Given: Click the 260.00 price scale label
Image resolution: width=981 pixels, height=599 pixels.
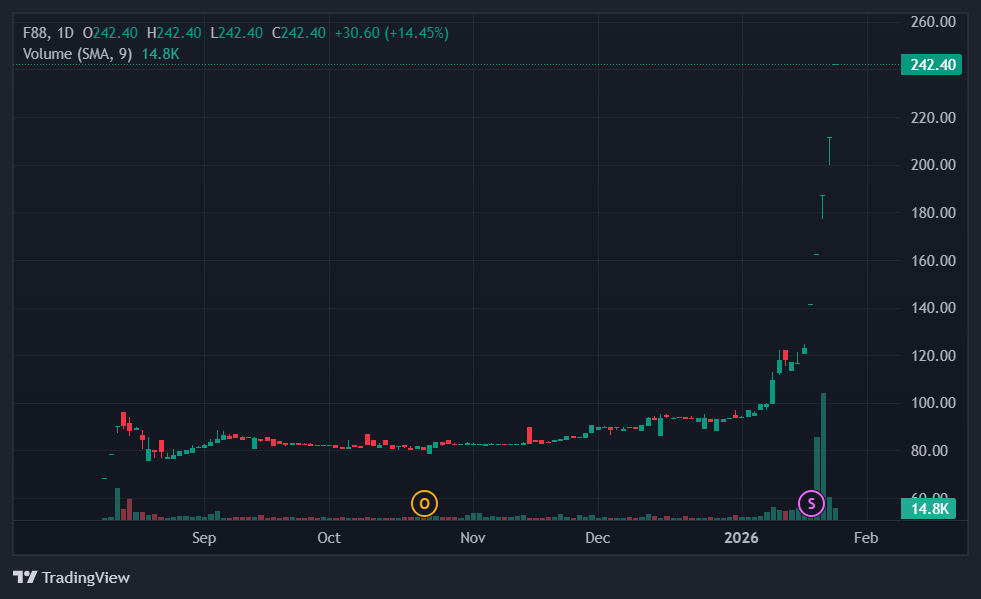Looking at the screenshot, I should click(933, 22).
